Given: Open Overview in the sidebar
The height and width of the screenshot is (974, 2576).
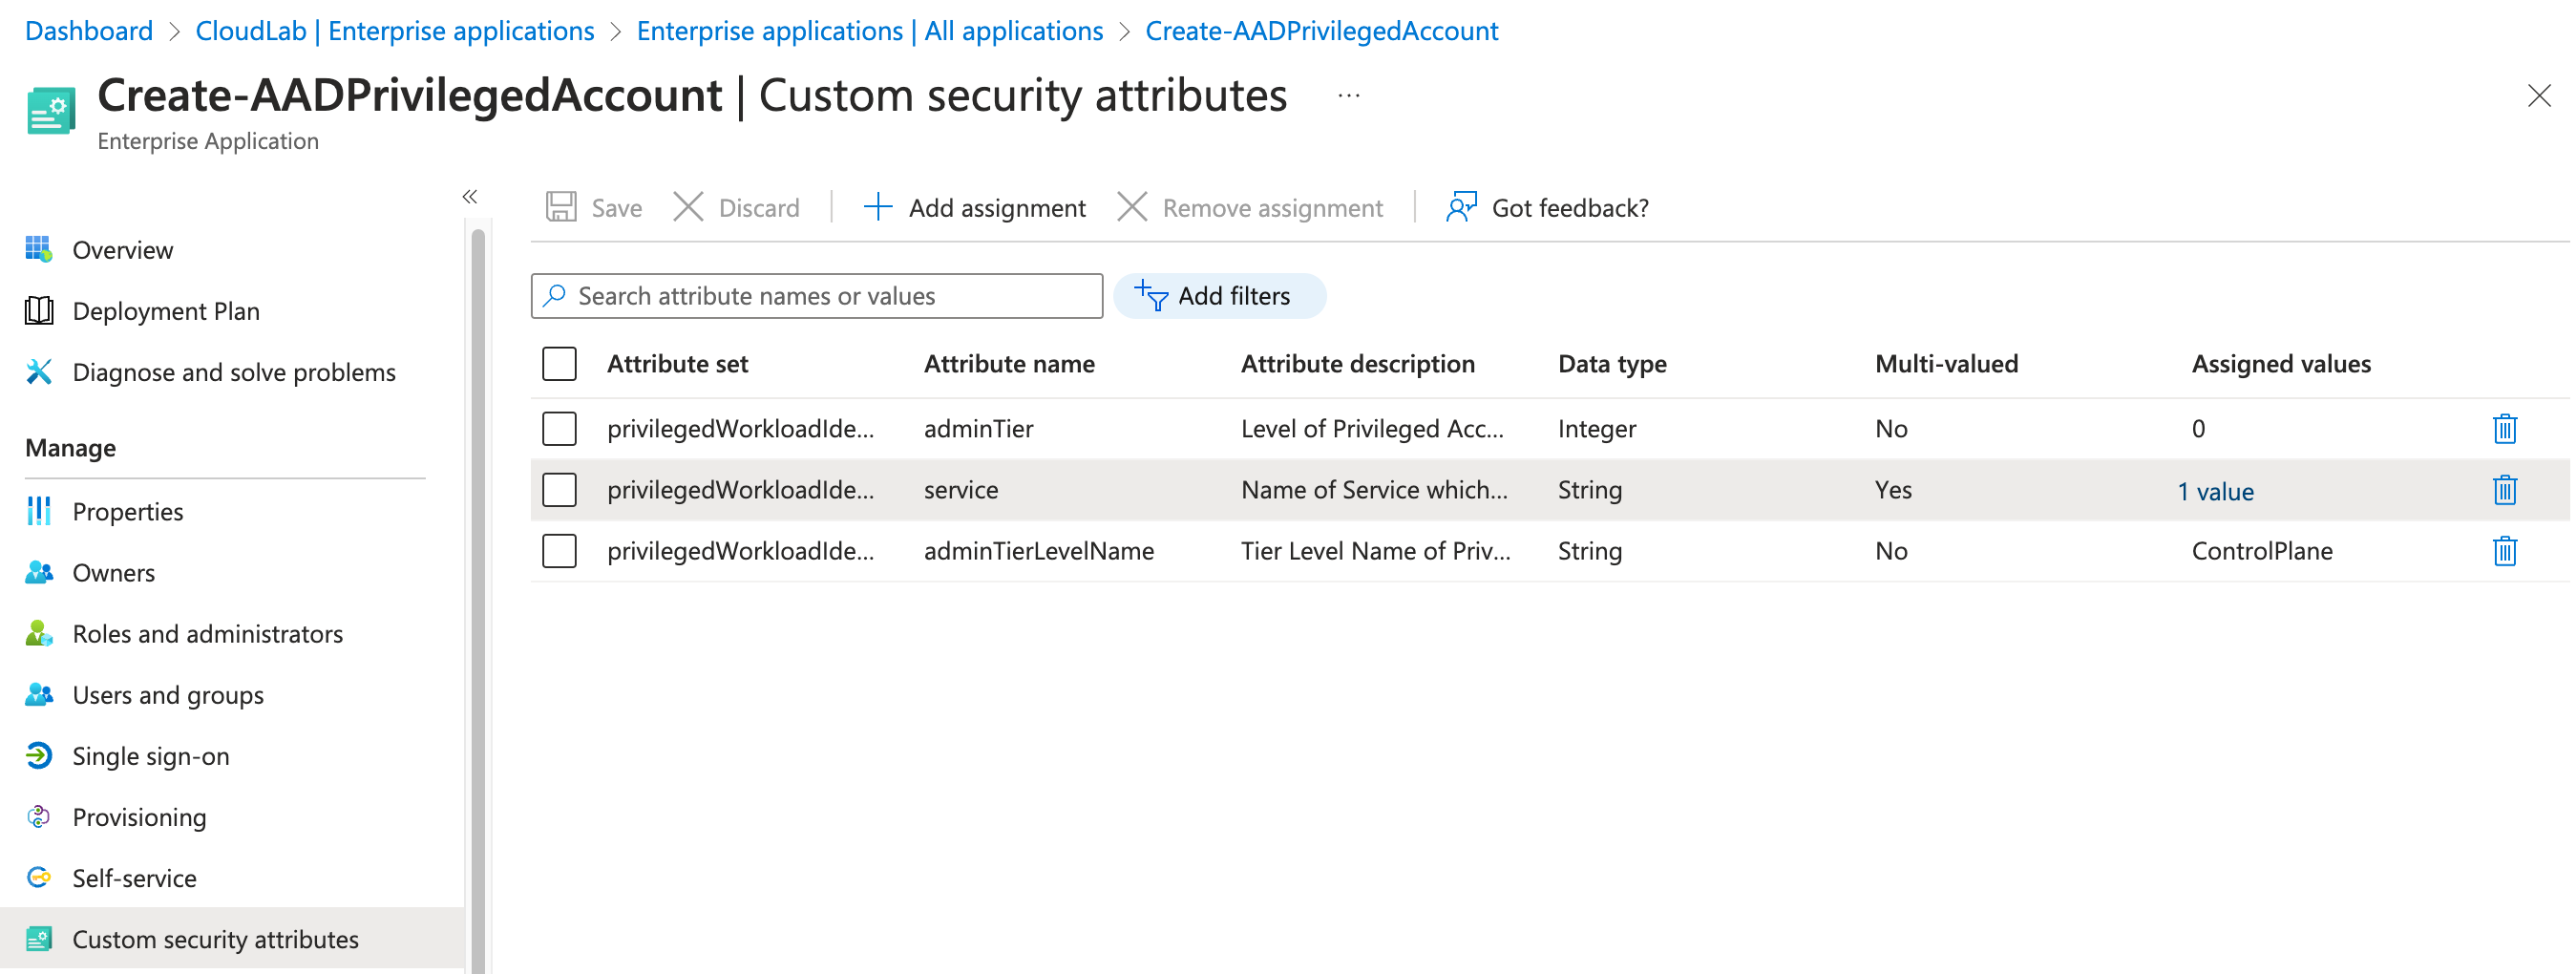Looking at the screenshot, I should coord(122,249).
